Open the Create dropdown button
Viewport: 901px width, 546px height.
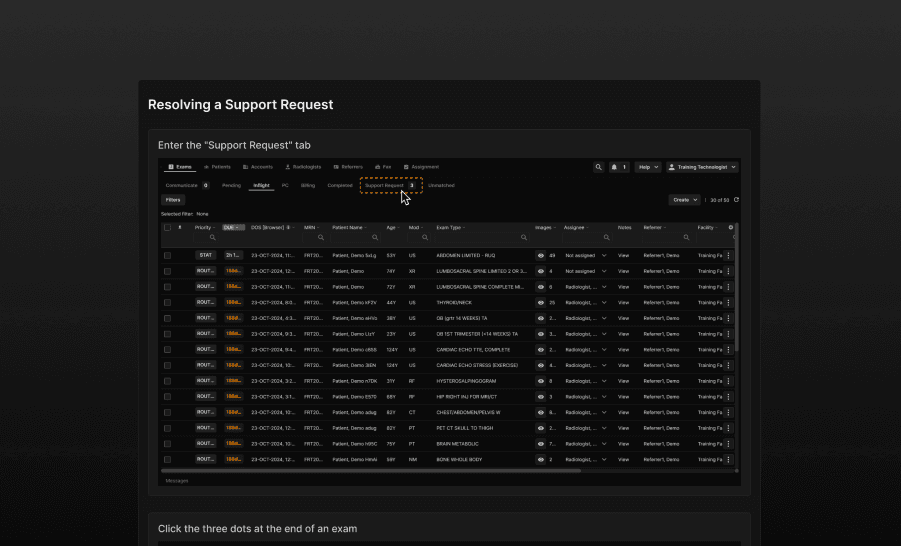tap(684, 200)
